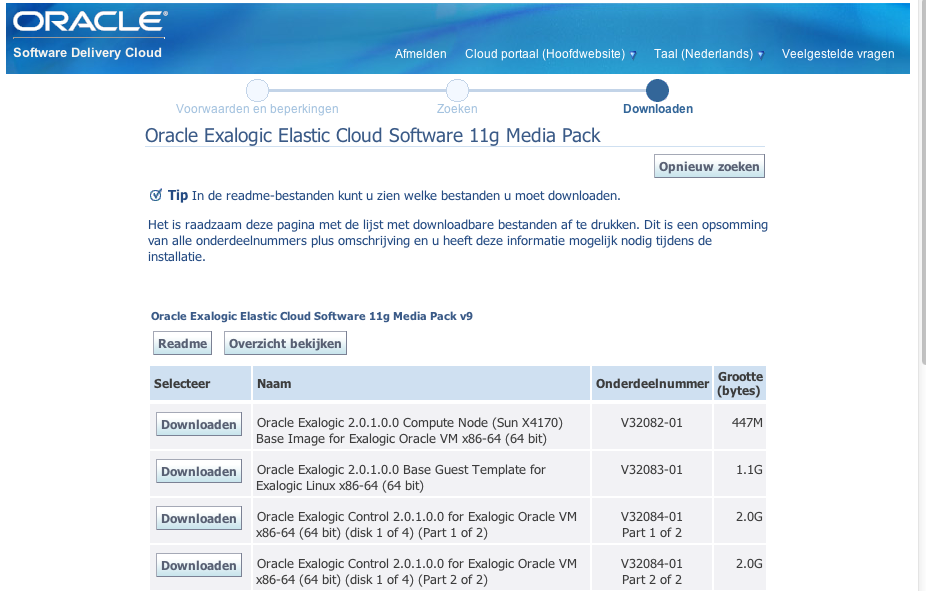This screenshot has height=591, width=926.
Task: Open the Readme button
Action: (182, 344)
